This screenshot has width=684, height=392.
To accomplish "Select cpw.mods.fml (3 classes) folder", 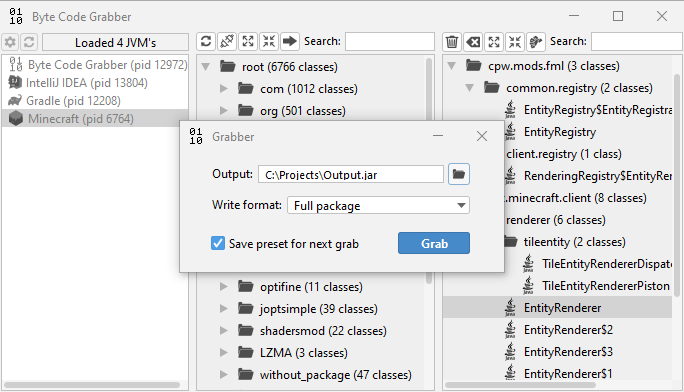I will [543, 66].
